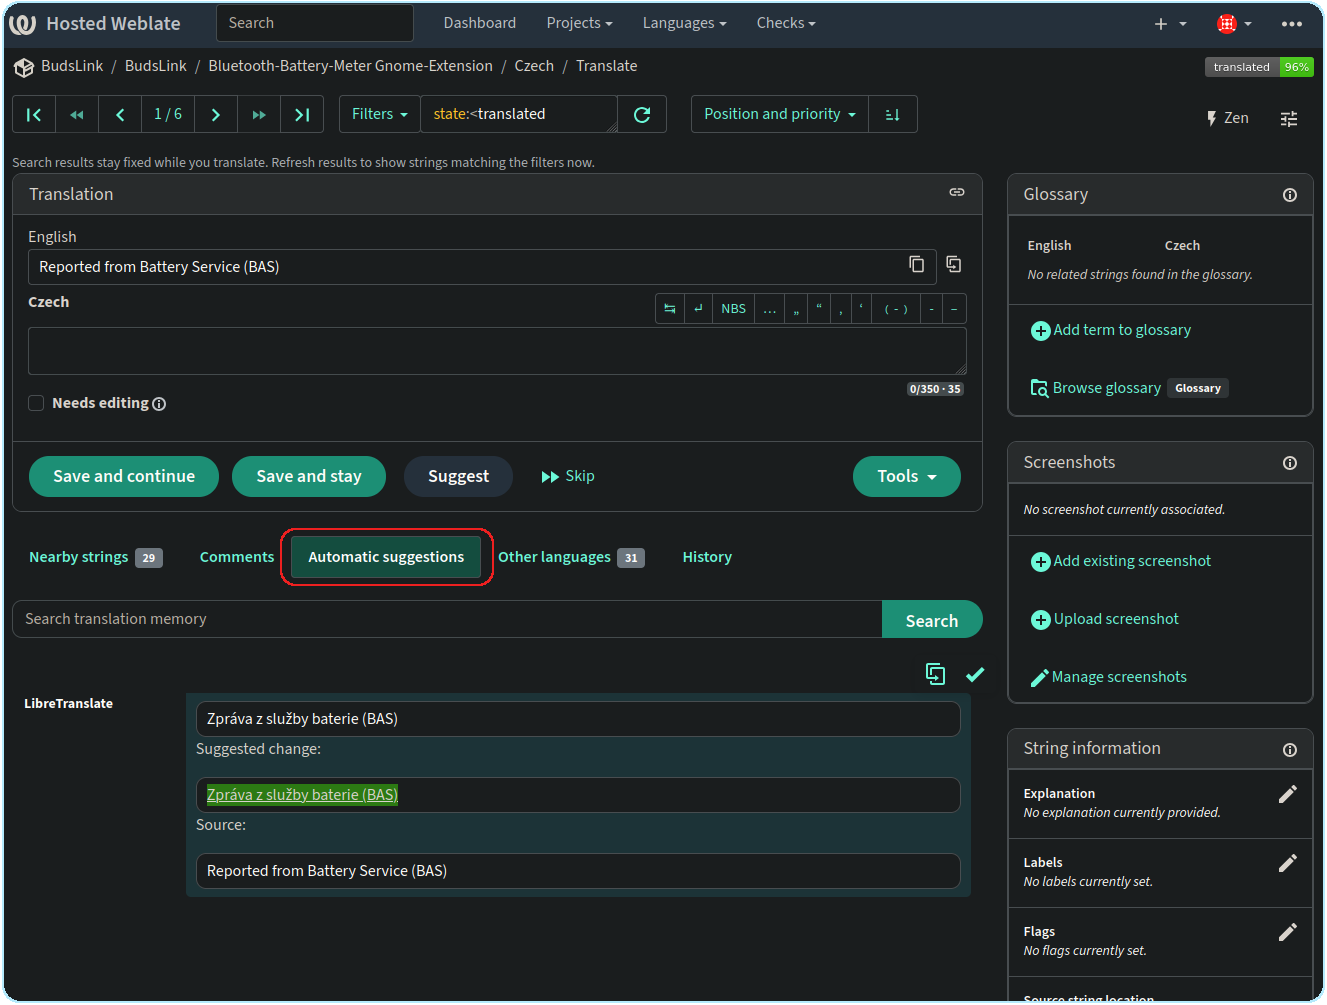This screenshot has height=1005, width=1327.
Task: Focus the Czech translation text area
Action: click(497, 351)
